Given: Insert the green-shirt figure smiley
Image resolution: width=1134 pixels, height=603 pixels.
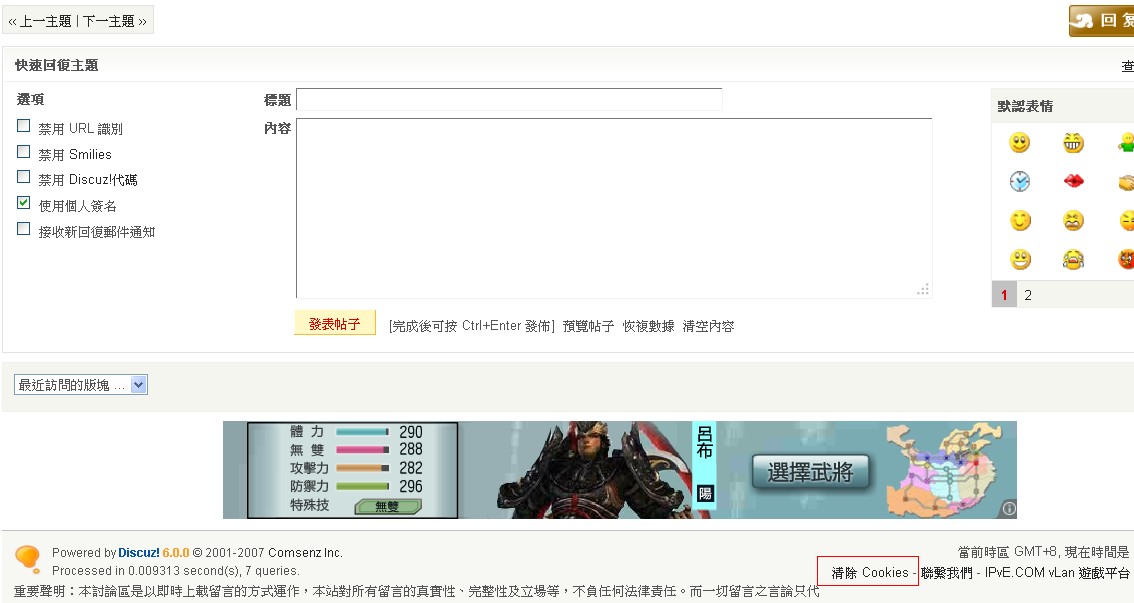Looking at the screenshot, I should (1126, 142).
